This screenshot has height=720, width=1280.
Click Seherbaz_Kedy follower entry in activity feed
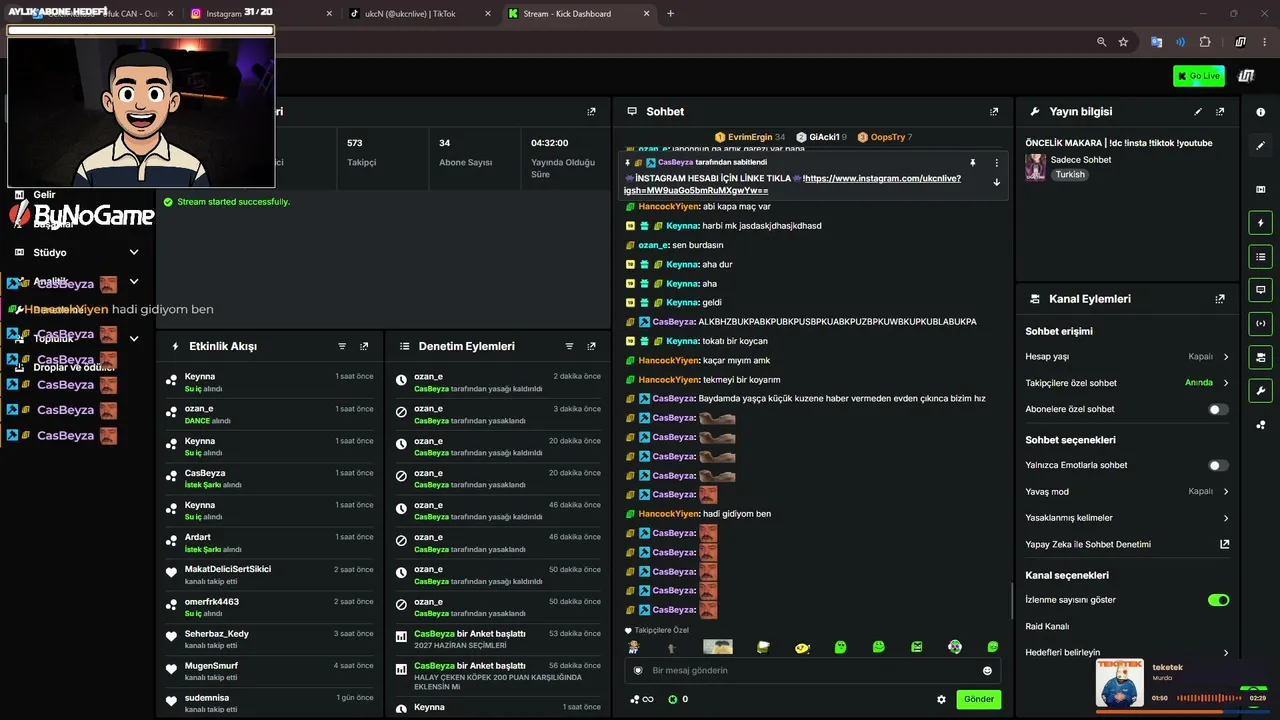(x=270, y=638)
